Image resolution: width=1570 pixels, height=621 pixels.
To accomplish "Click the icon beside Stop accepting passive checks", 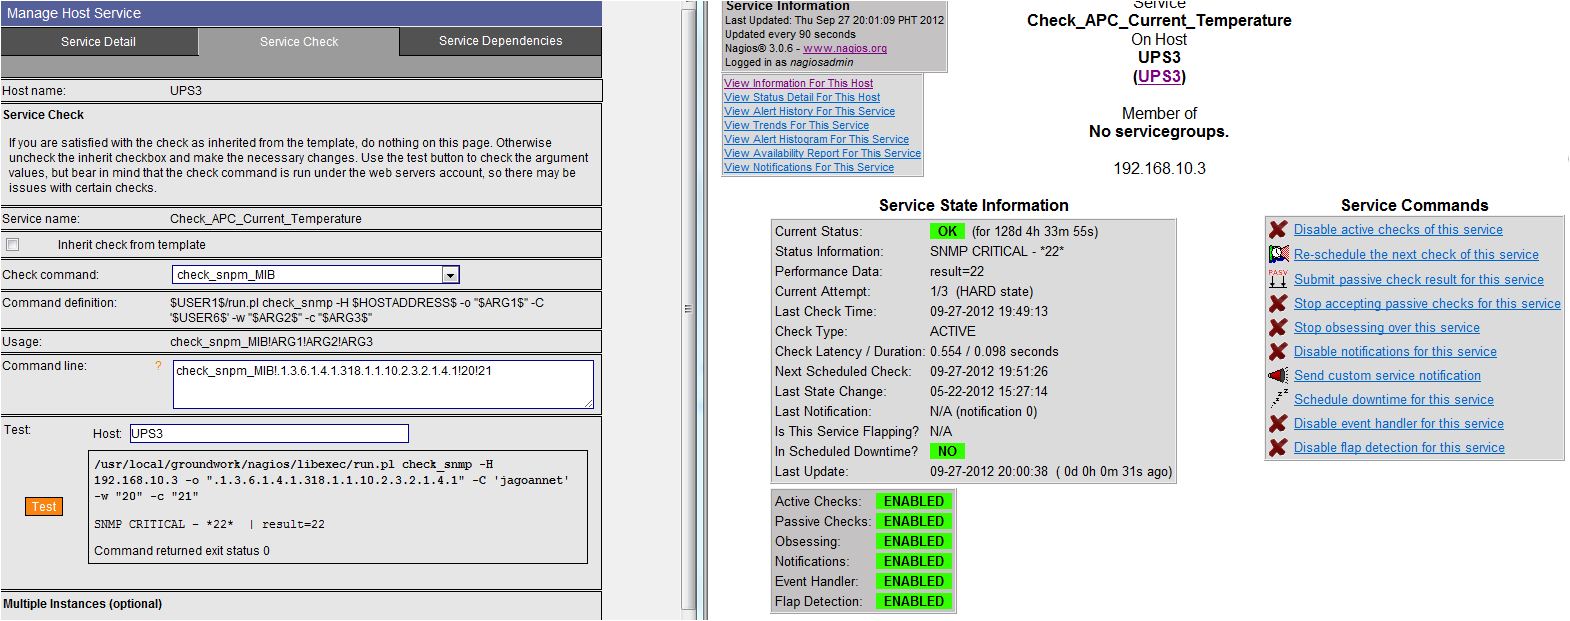I will click(x=1278, y=304).
